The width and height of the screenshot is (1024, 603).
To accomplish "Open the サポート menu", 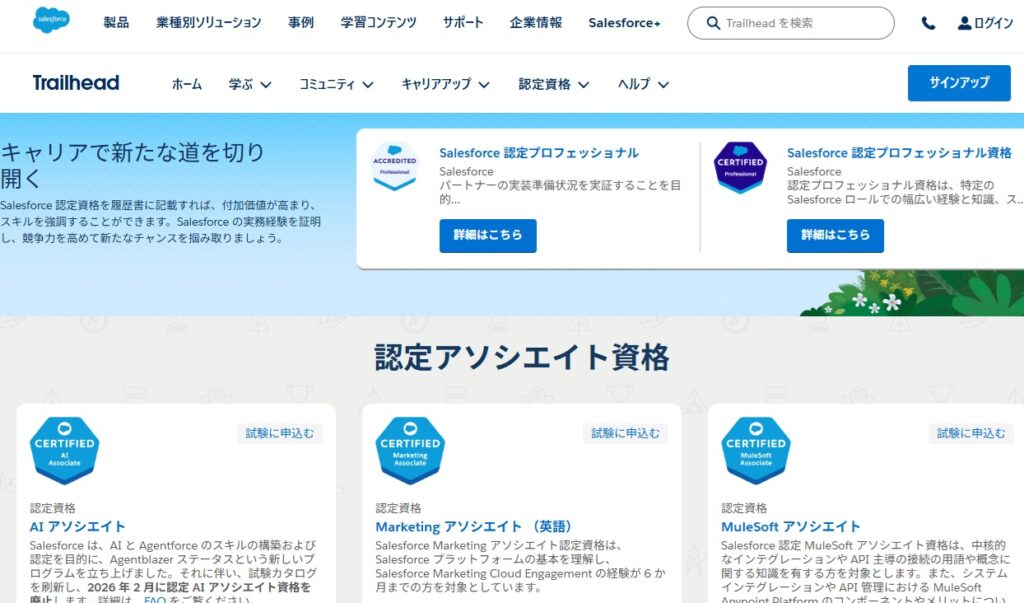I will pos(463,23).
